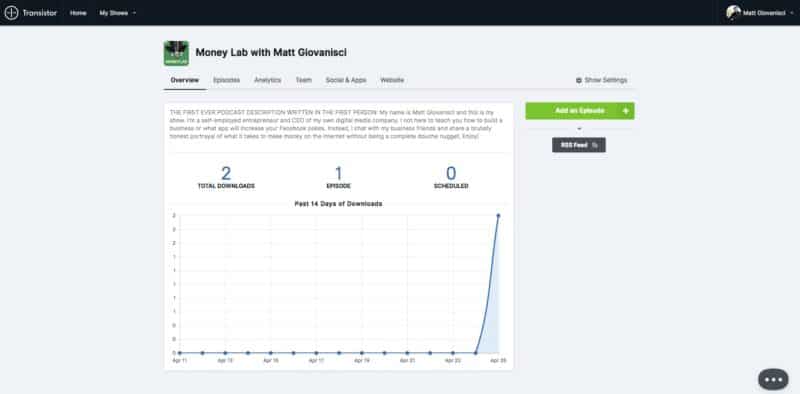Switch to the Episodes tab

click(227, 80)
